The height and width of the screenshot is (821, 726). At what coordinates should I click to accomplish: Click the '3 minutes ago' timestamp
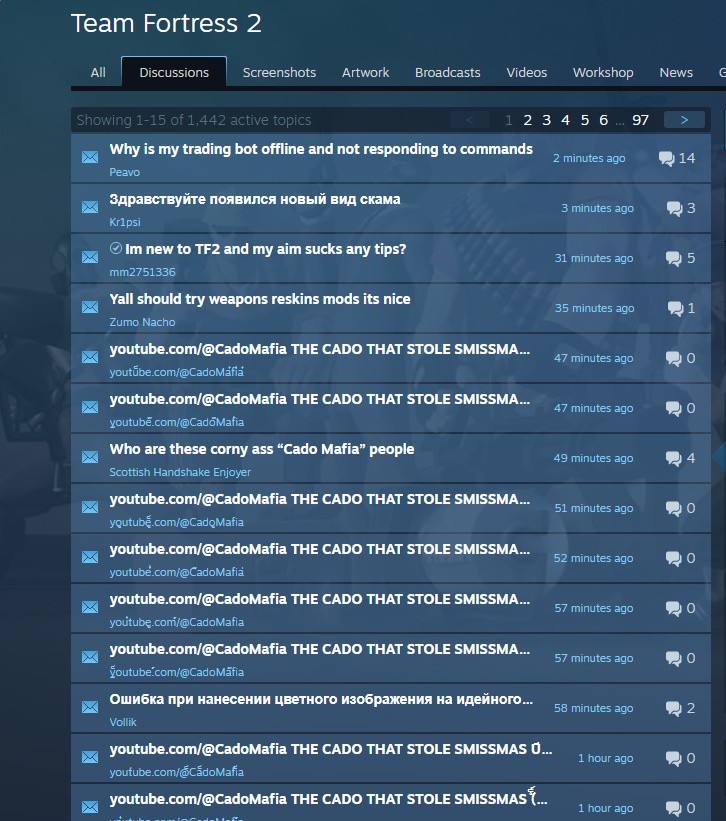pyautogui.click(x=597, y=208)
